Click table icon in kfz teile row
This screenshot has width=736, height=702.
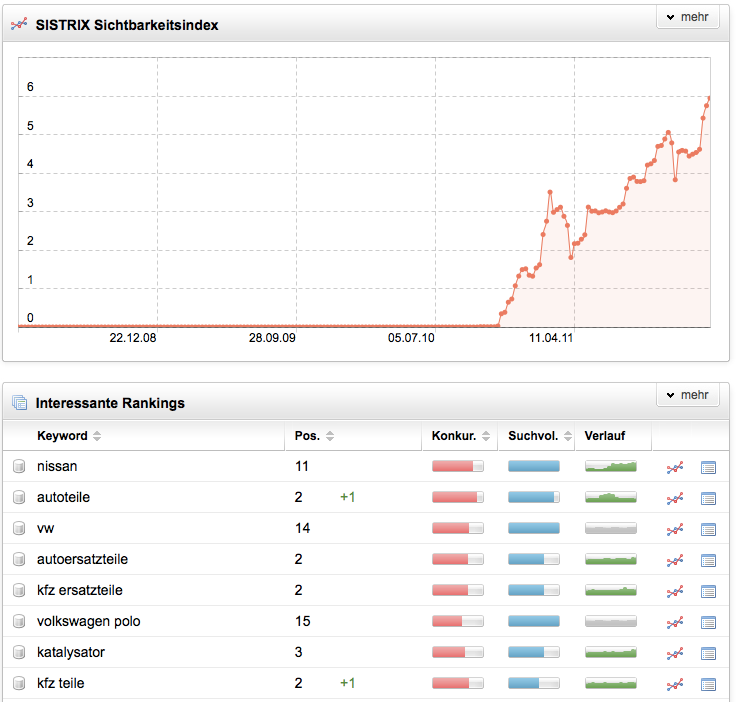pyautogui.click(x=708, y=684)
